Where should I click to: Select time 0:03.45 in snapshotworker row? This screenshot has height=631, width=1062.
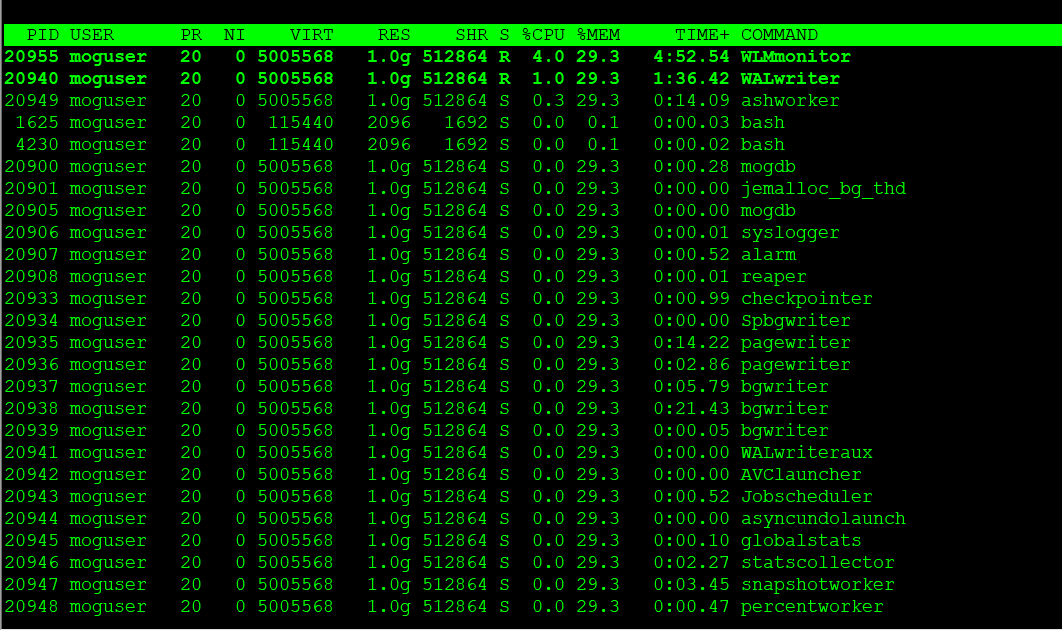pos(692,585)
